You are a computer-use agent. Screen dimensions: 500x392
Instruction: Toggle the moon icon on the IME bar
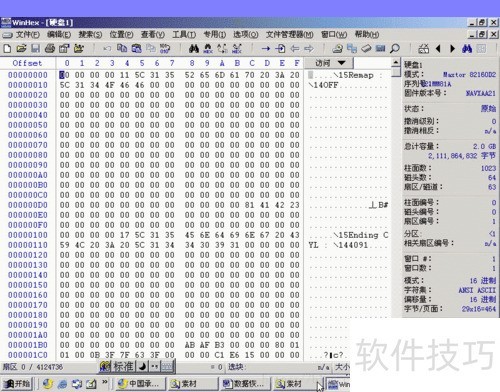[x=142, y=366]
